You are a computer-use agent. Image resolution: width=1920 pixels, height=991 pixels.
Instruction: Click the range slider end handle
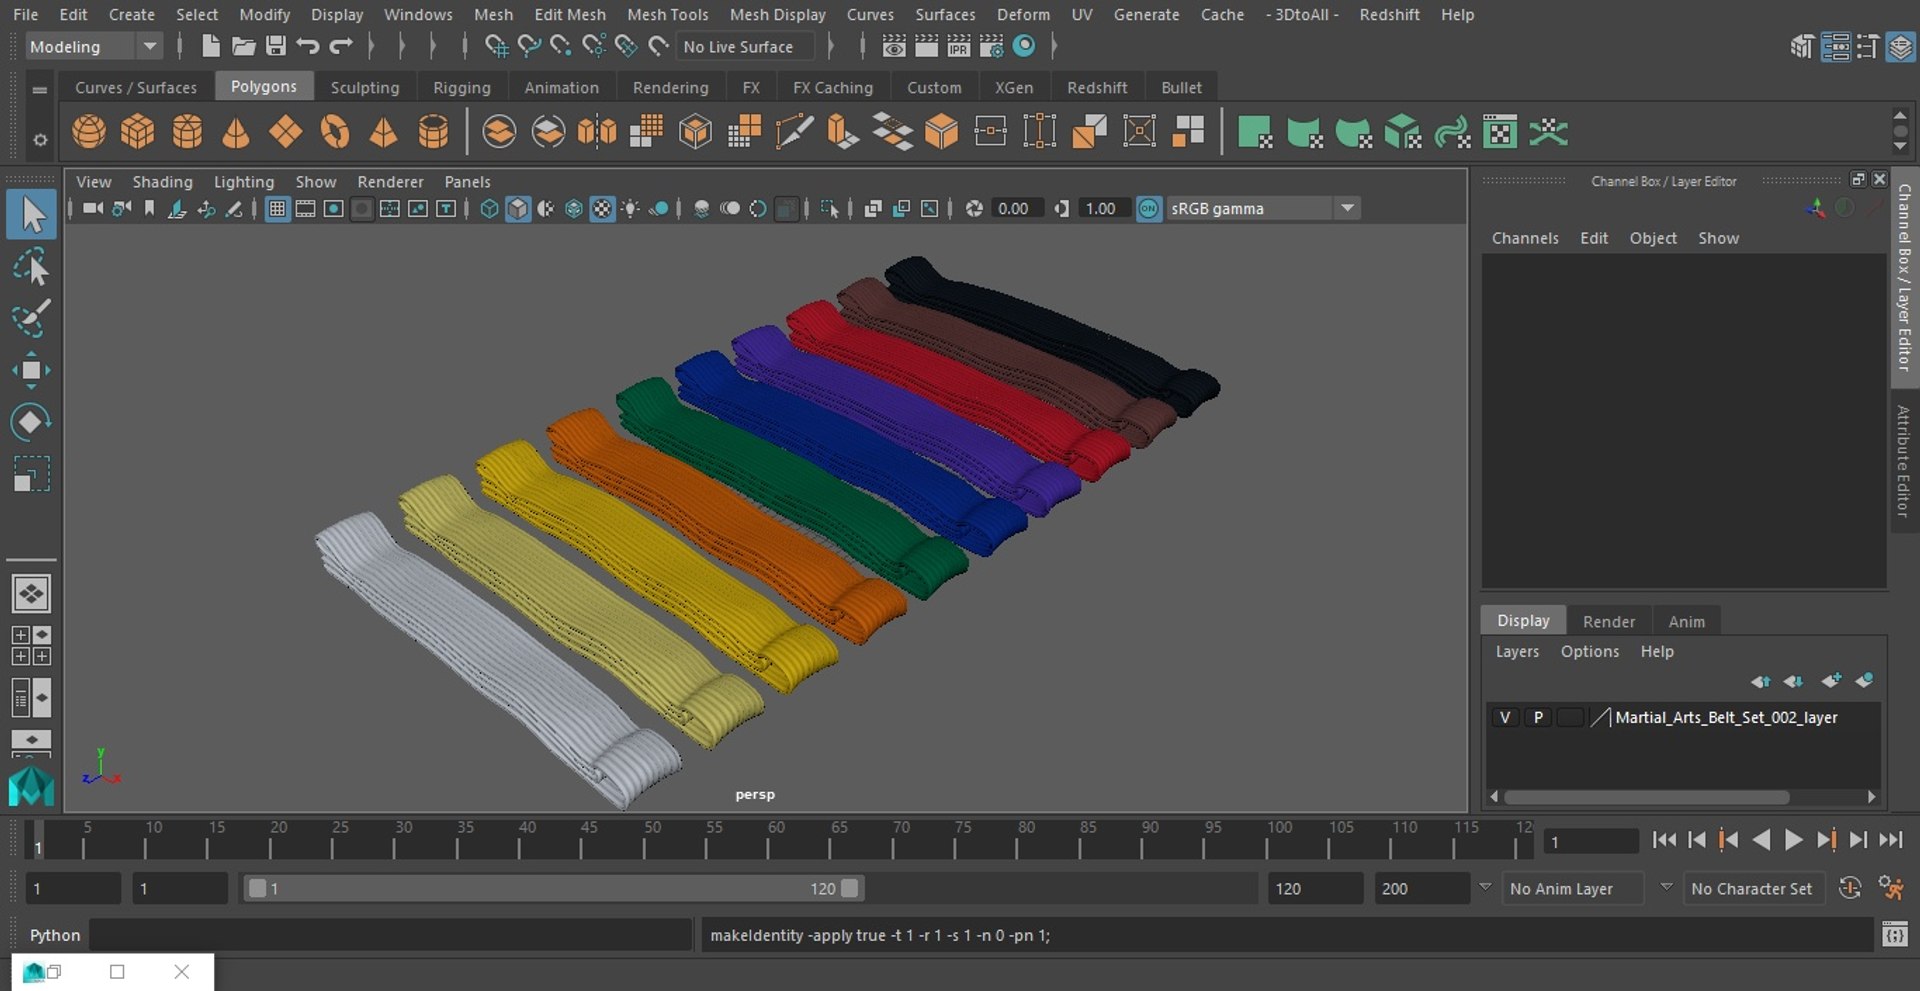click(x=850, y=888)
